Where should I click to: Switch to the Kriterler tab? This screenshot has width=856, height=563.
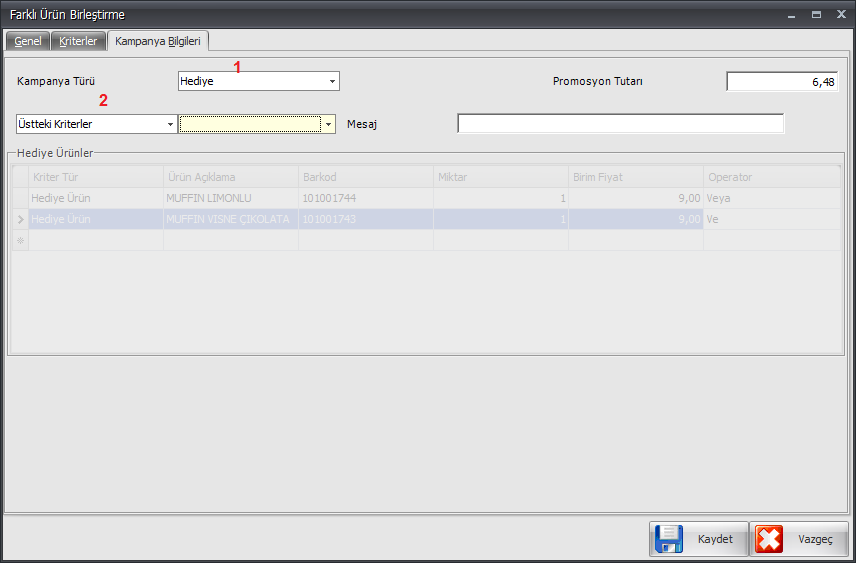coord(78,42)
